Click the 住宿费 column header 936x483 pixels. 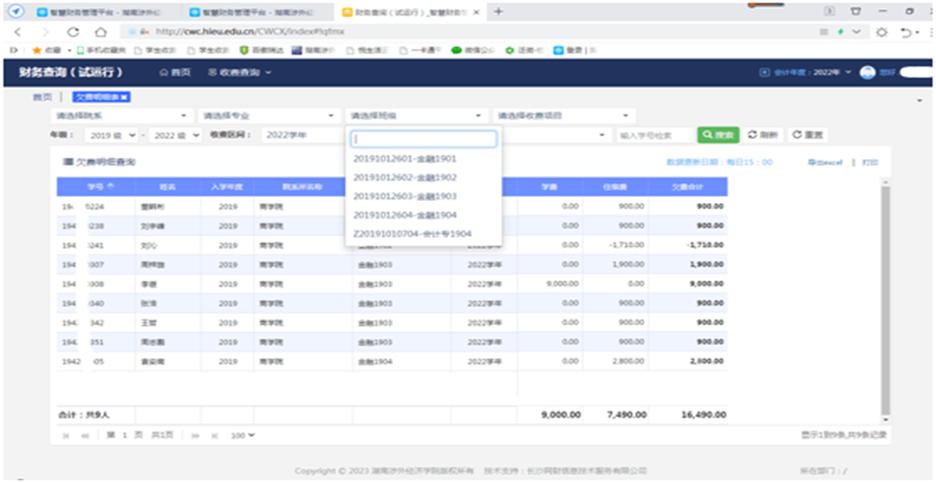coord(615,187)
